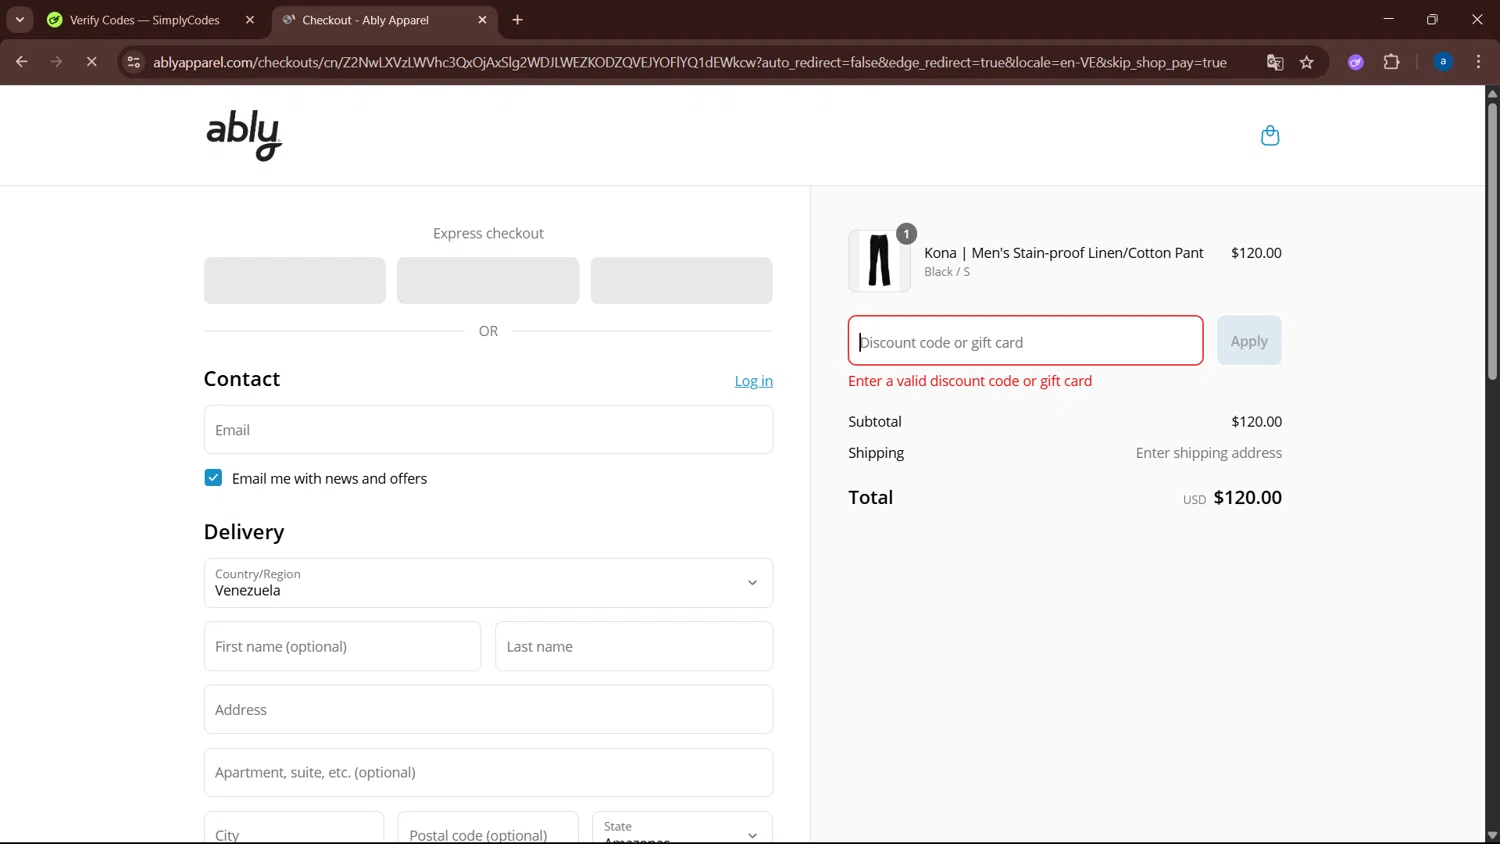Click the Total $120.00 amount

(x=1247, y=497)
